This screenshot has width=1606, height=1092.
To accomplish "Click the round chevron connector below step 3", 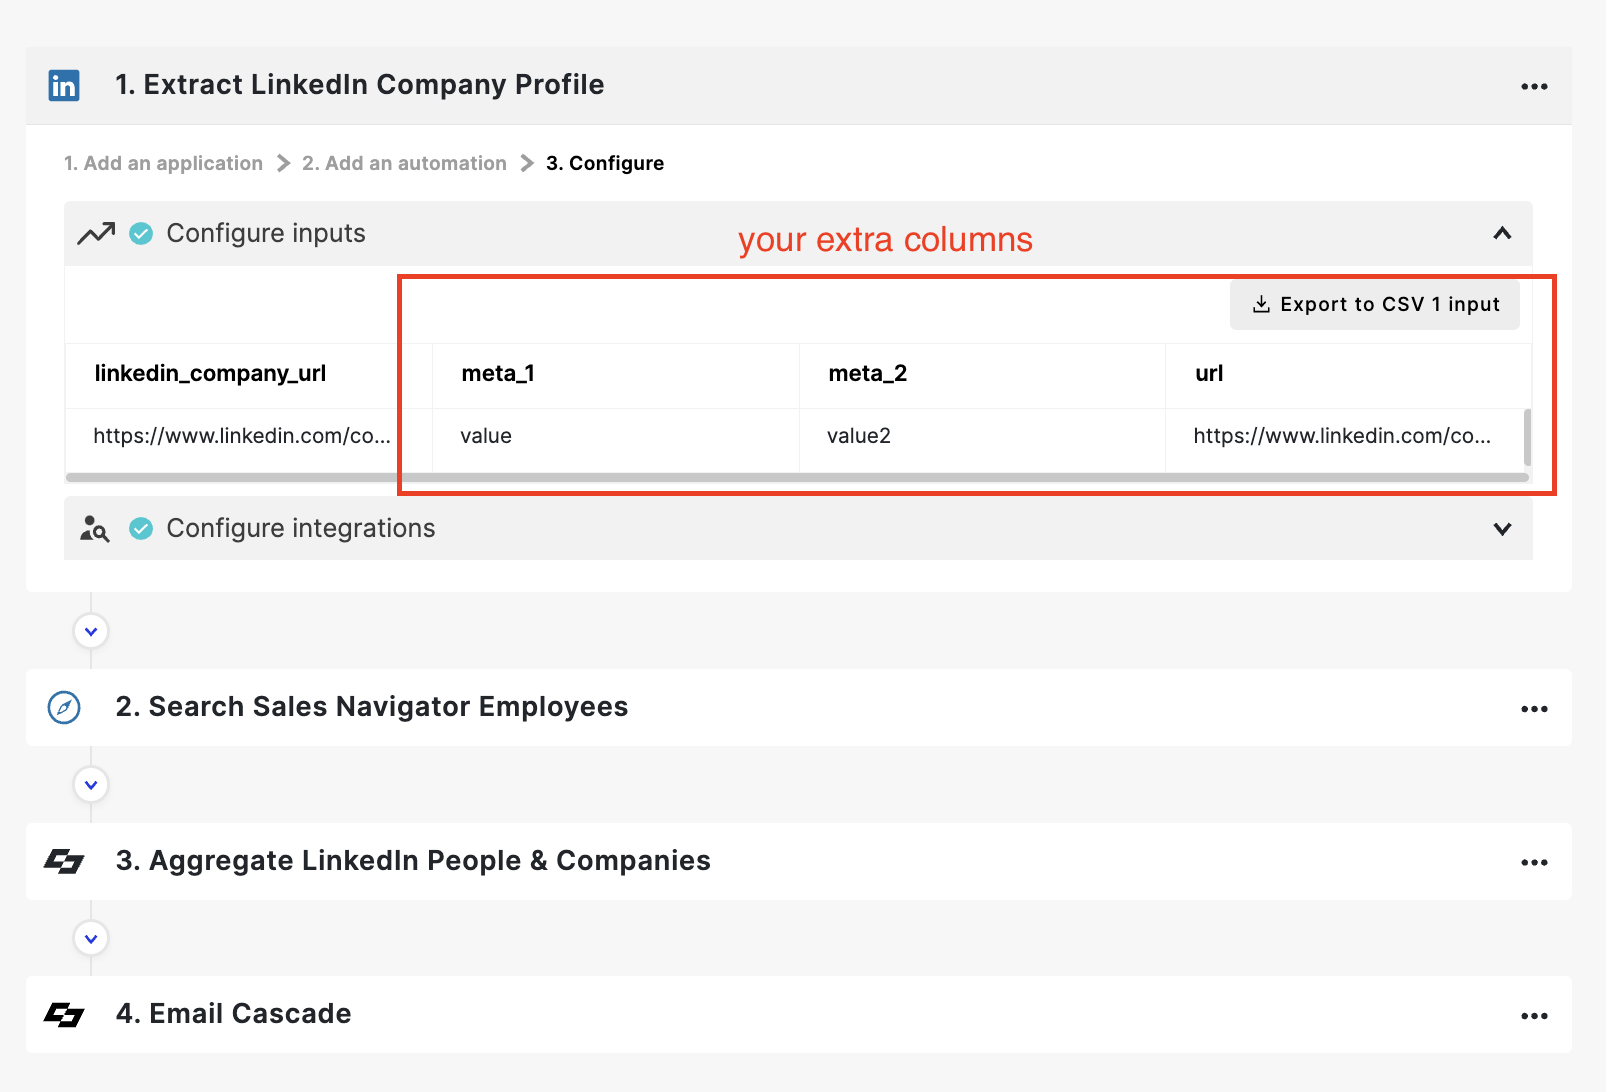I will tap(91, 939).
